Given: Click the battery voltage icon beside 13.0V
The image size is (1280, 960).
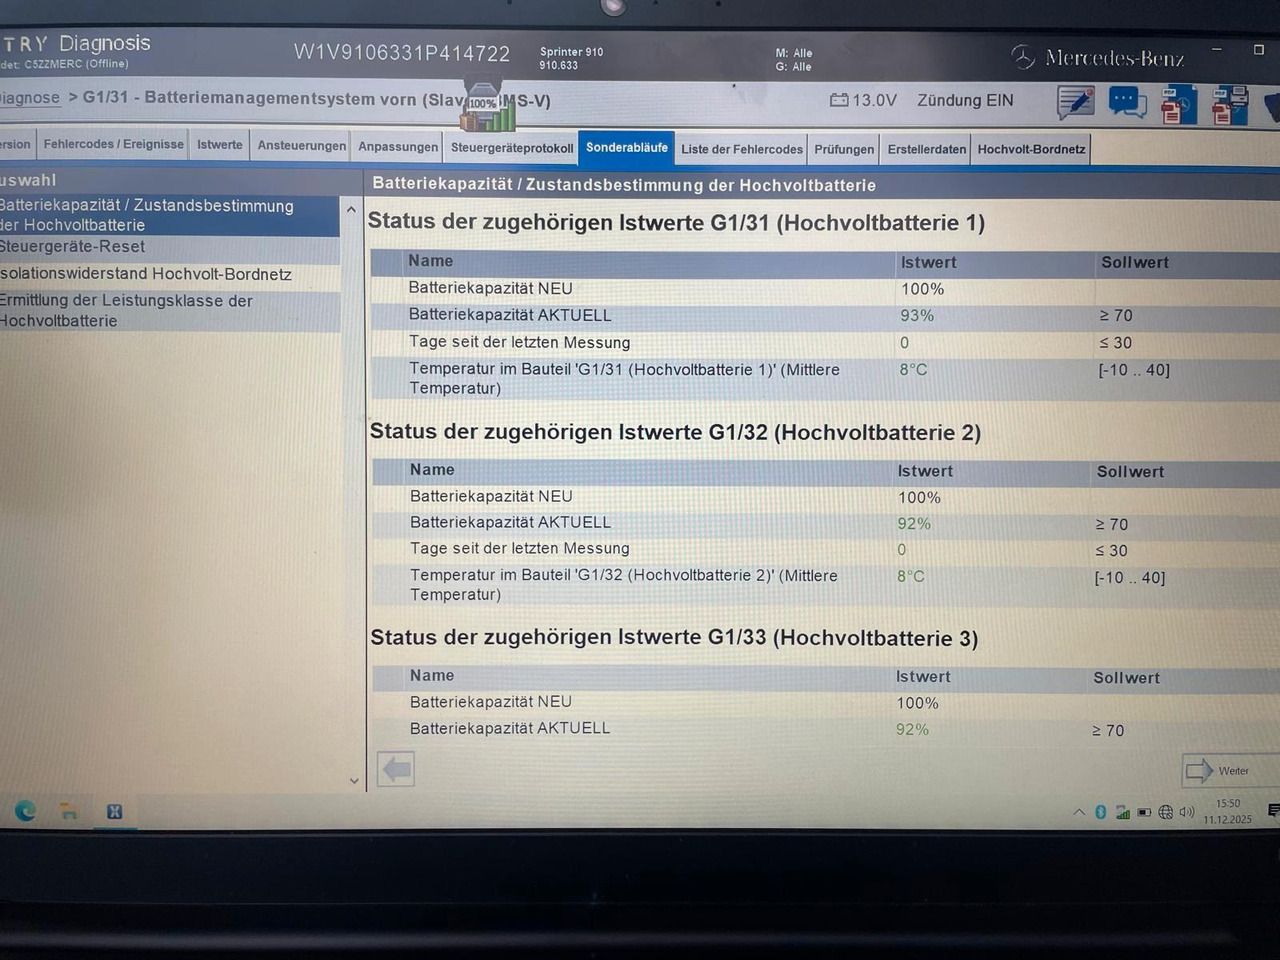Looking at the screenshot, I should coord(839,100).
